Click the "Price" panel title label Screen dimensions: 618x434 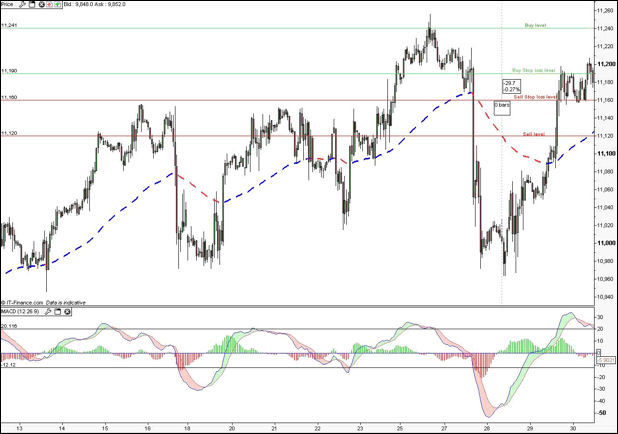pos(7,4)
